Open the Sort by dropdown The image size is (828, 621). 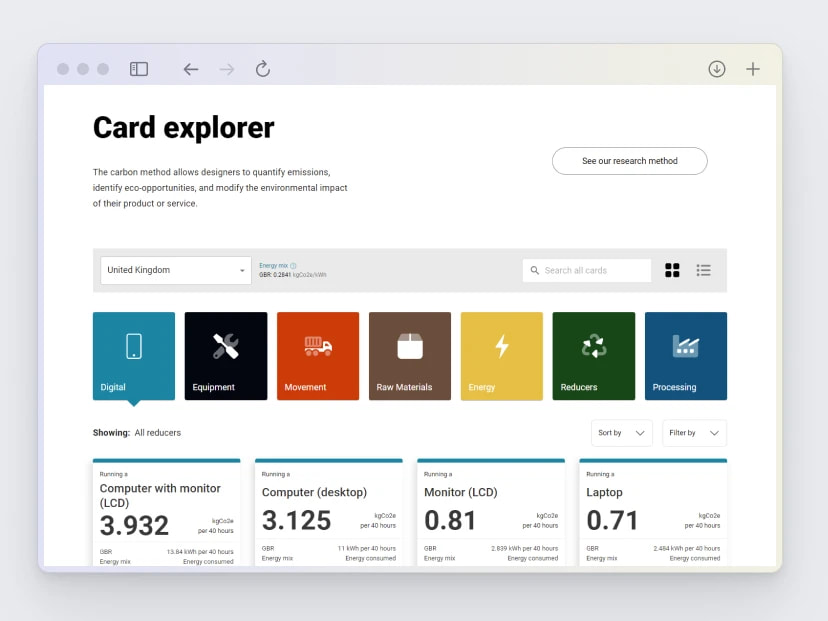622,433
